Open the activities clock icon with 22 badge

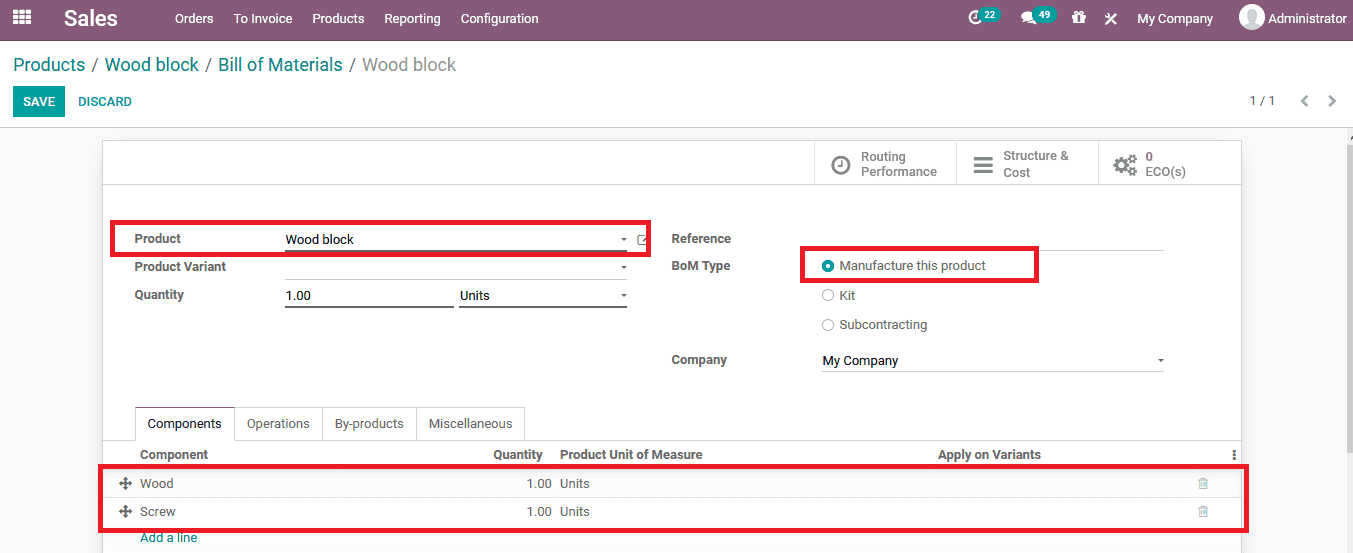tap(976, 18)
